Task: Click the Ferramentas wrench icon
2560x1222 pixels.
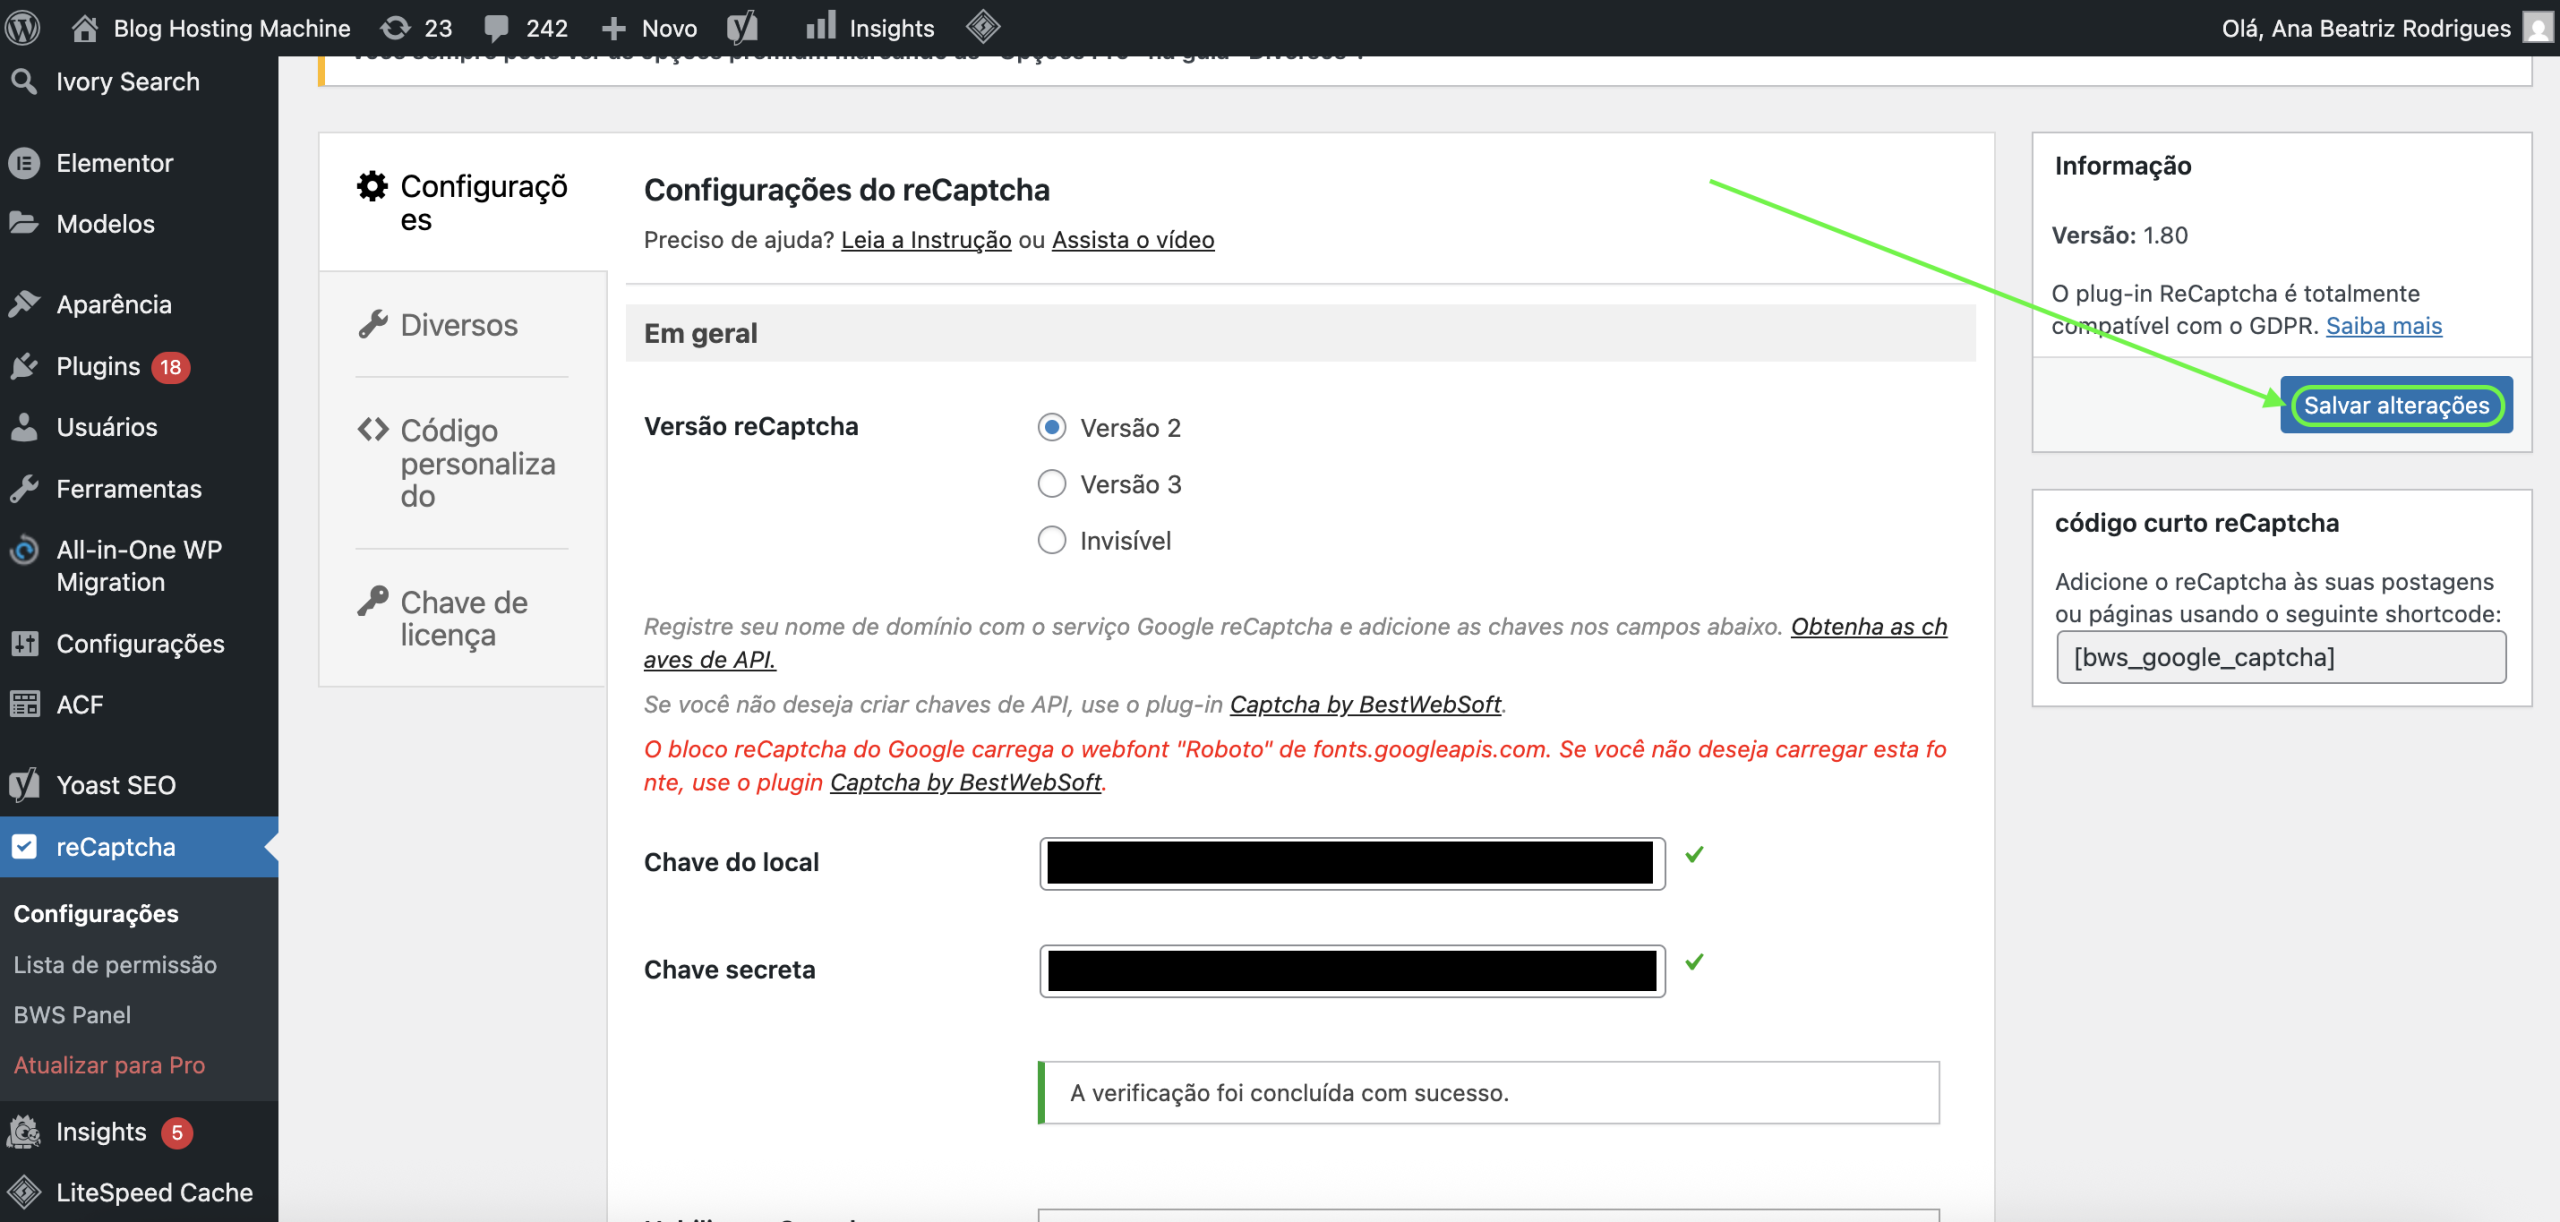Action: tap(24, 489)
